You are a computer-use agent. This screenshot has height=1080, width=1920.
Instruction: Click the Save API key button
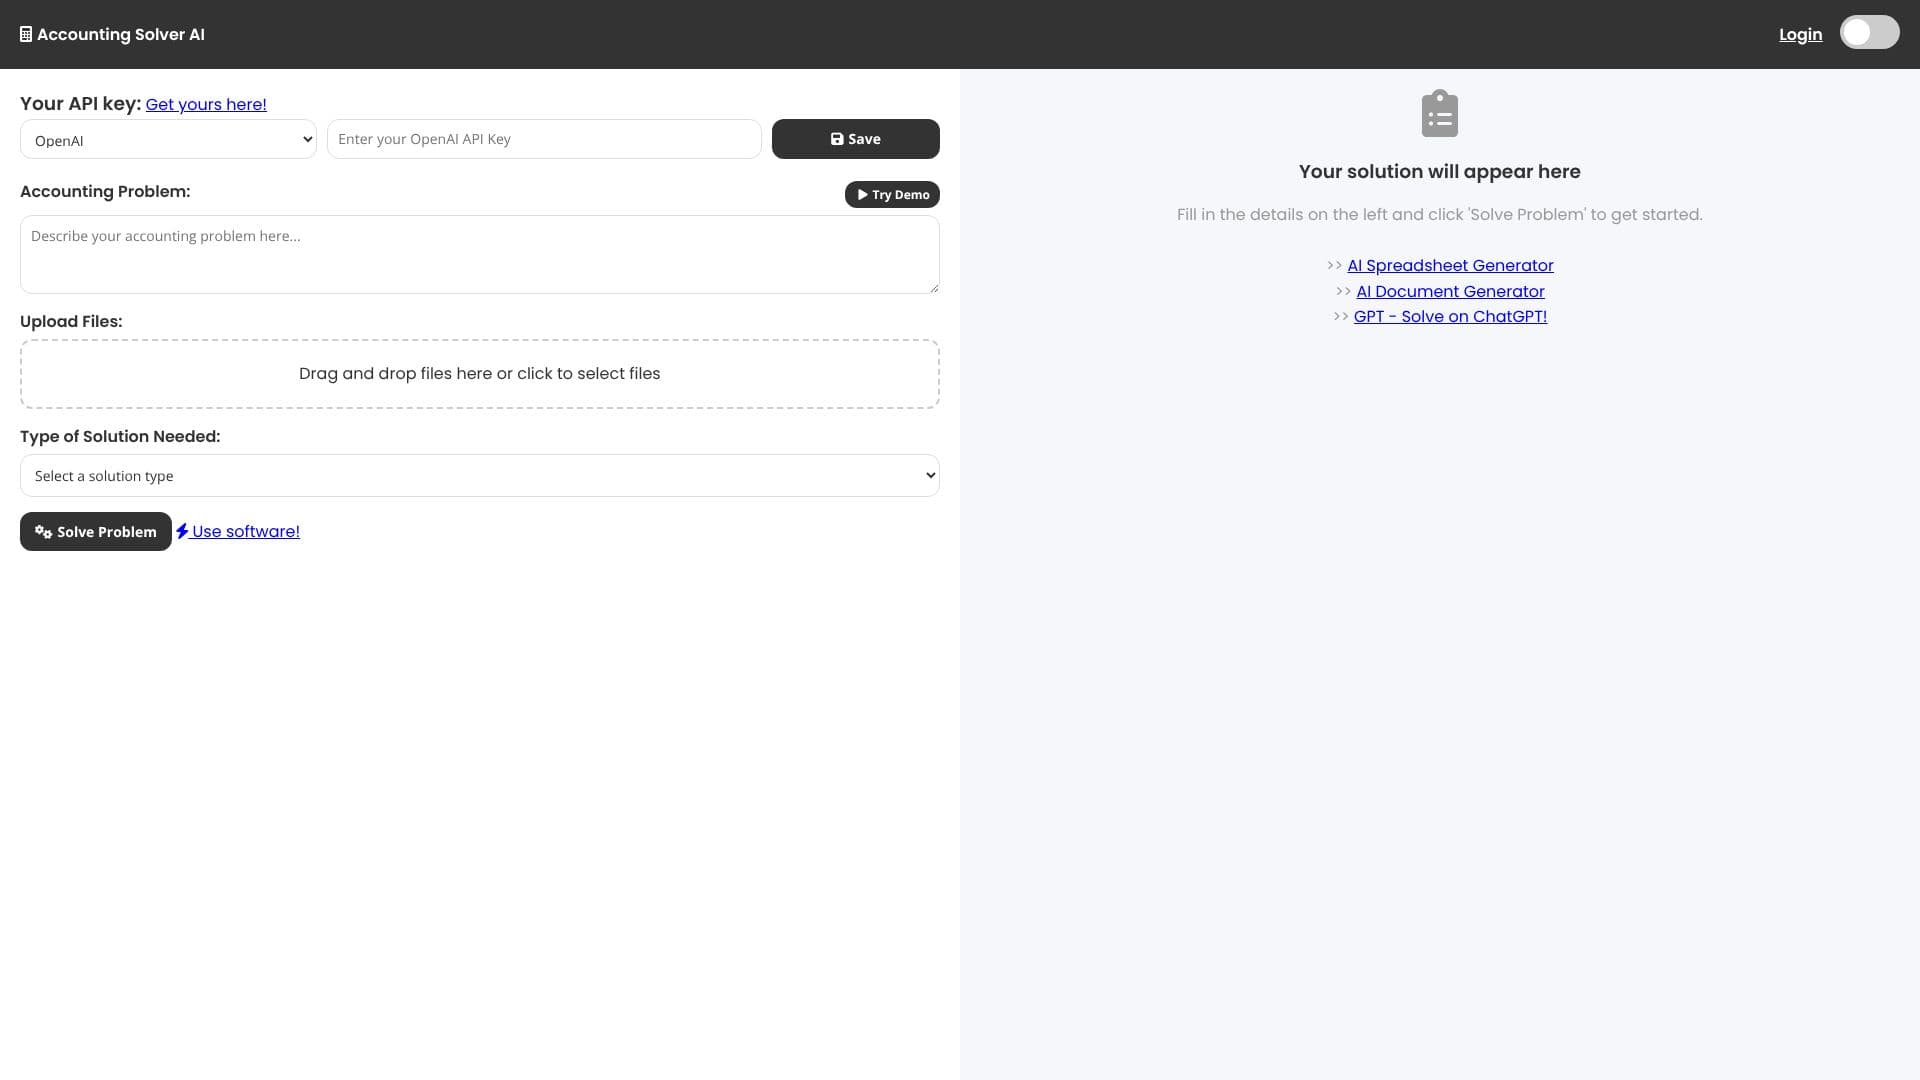point(856,139)
